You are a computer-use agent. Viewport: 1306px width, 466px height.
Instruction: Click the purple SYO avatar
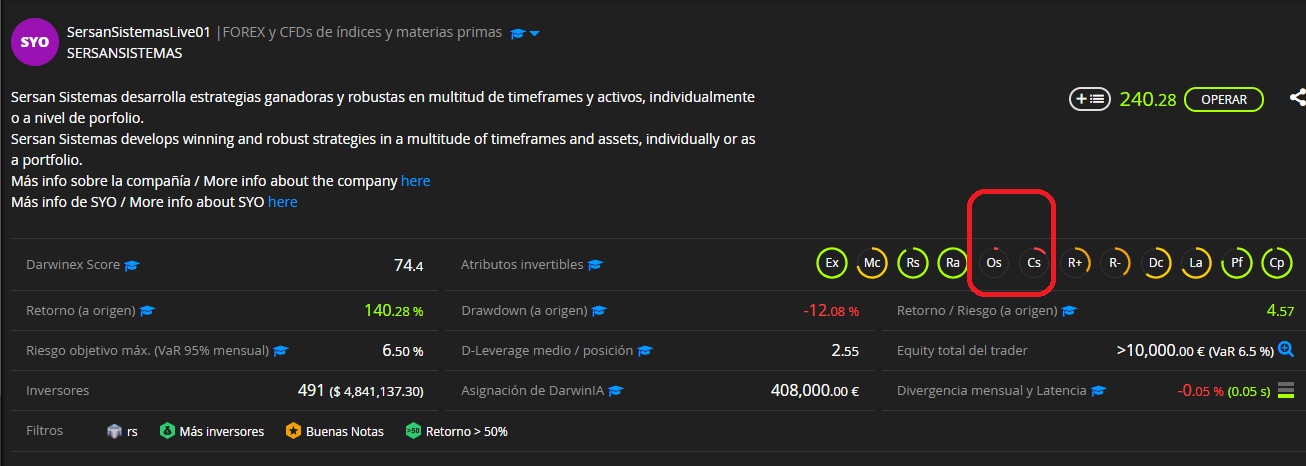pyautogui.click(x=35, y=42)
